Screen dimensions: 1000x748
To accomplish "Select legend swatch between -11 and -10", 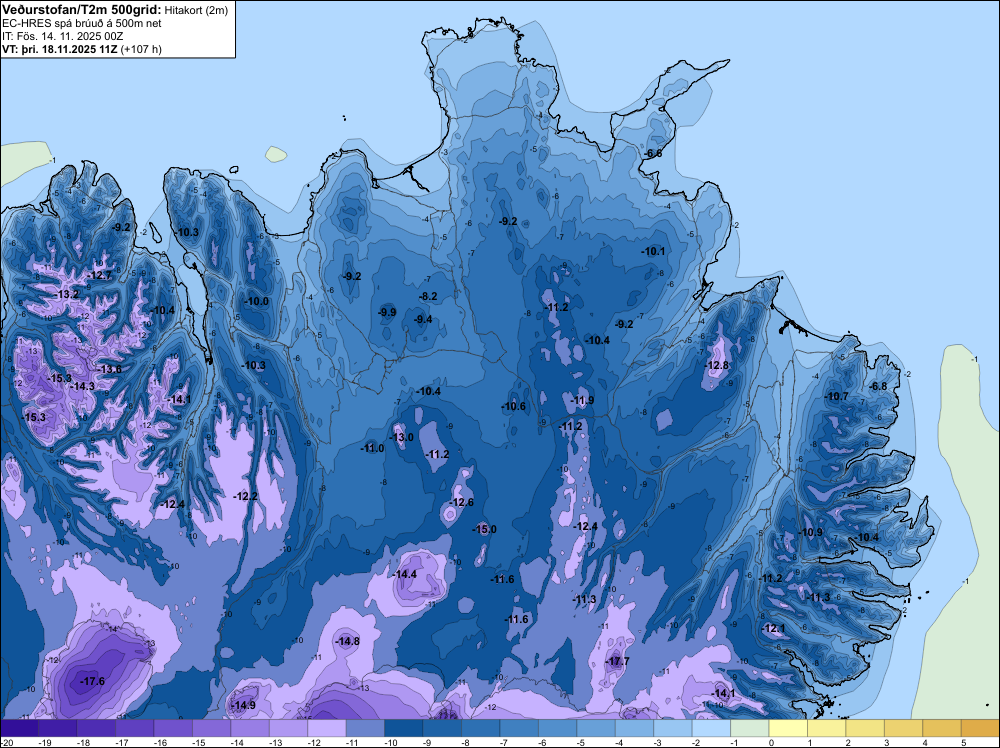I will pyautogui.click(x=365, y=729).
